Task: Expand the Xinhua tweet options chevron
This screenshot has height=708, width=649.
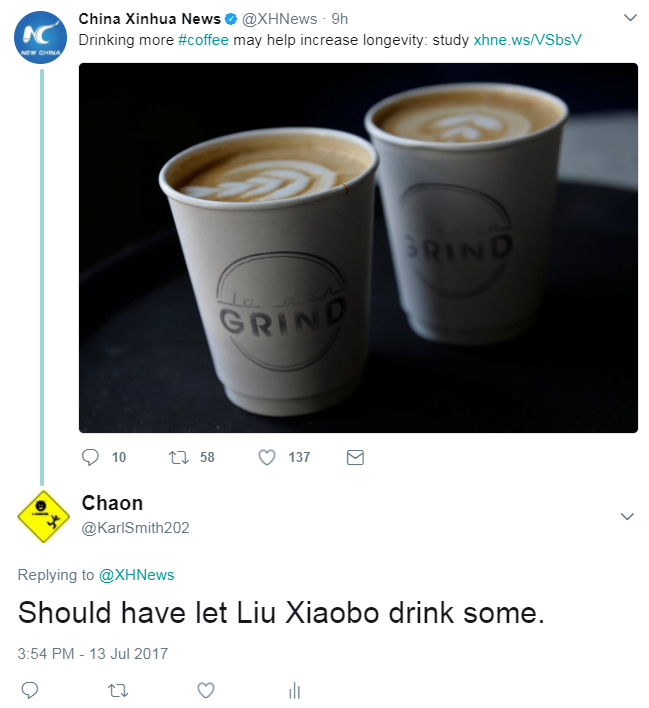Action: [630, 18]
